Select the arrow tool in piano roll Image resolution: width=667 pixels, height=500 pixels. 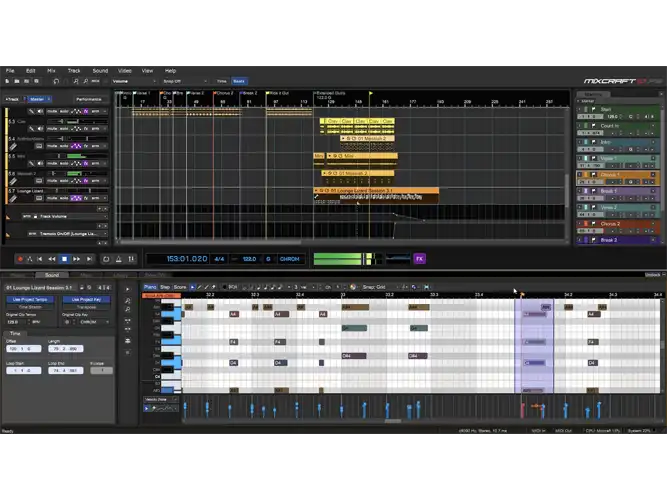pos(192,287)
